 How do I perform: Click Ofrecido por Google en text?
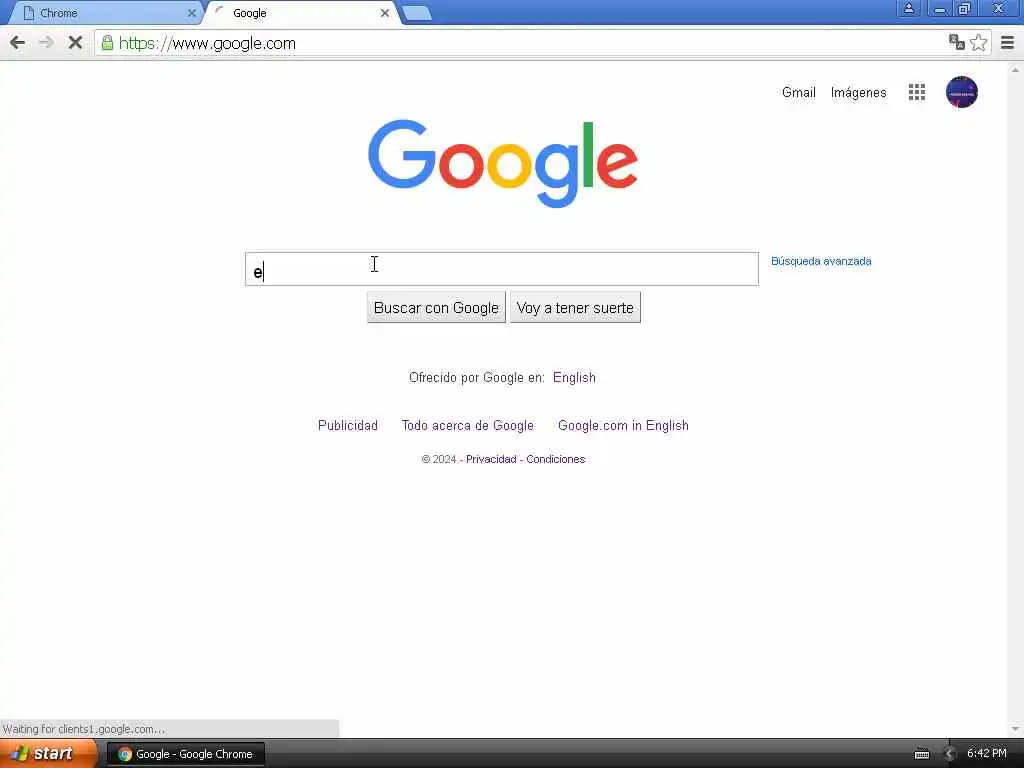pos(477,377)
